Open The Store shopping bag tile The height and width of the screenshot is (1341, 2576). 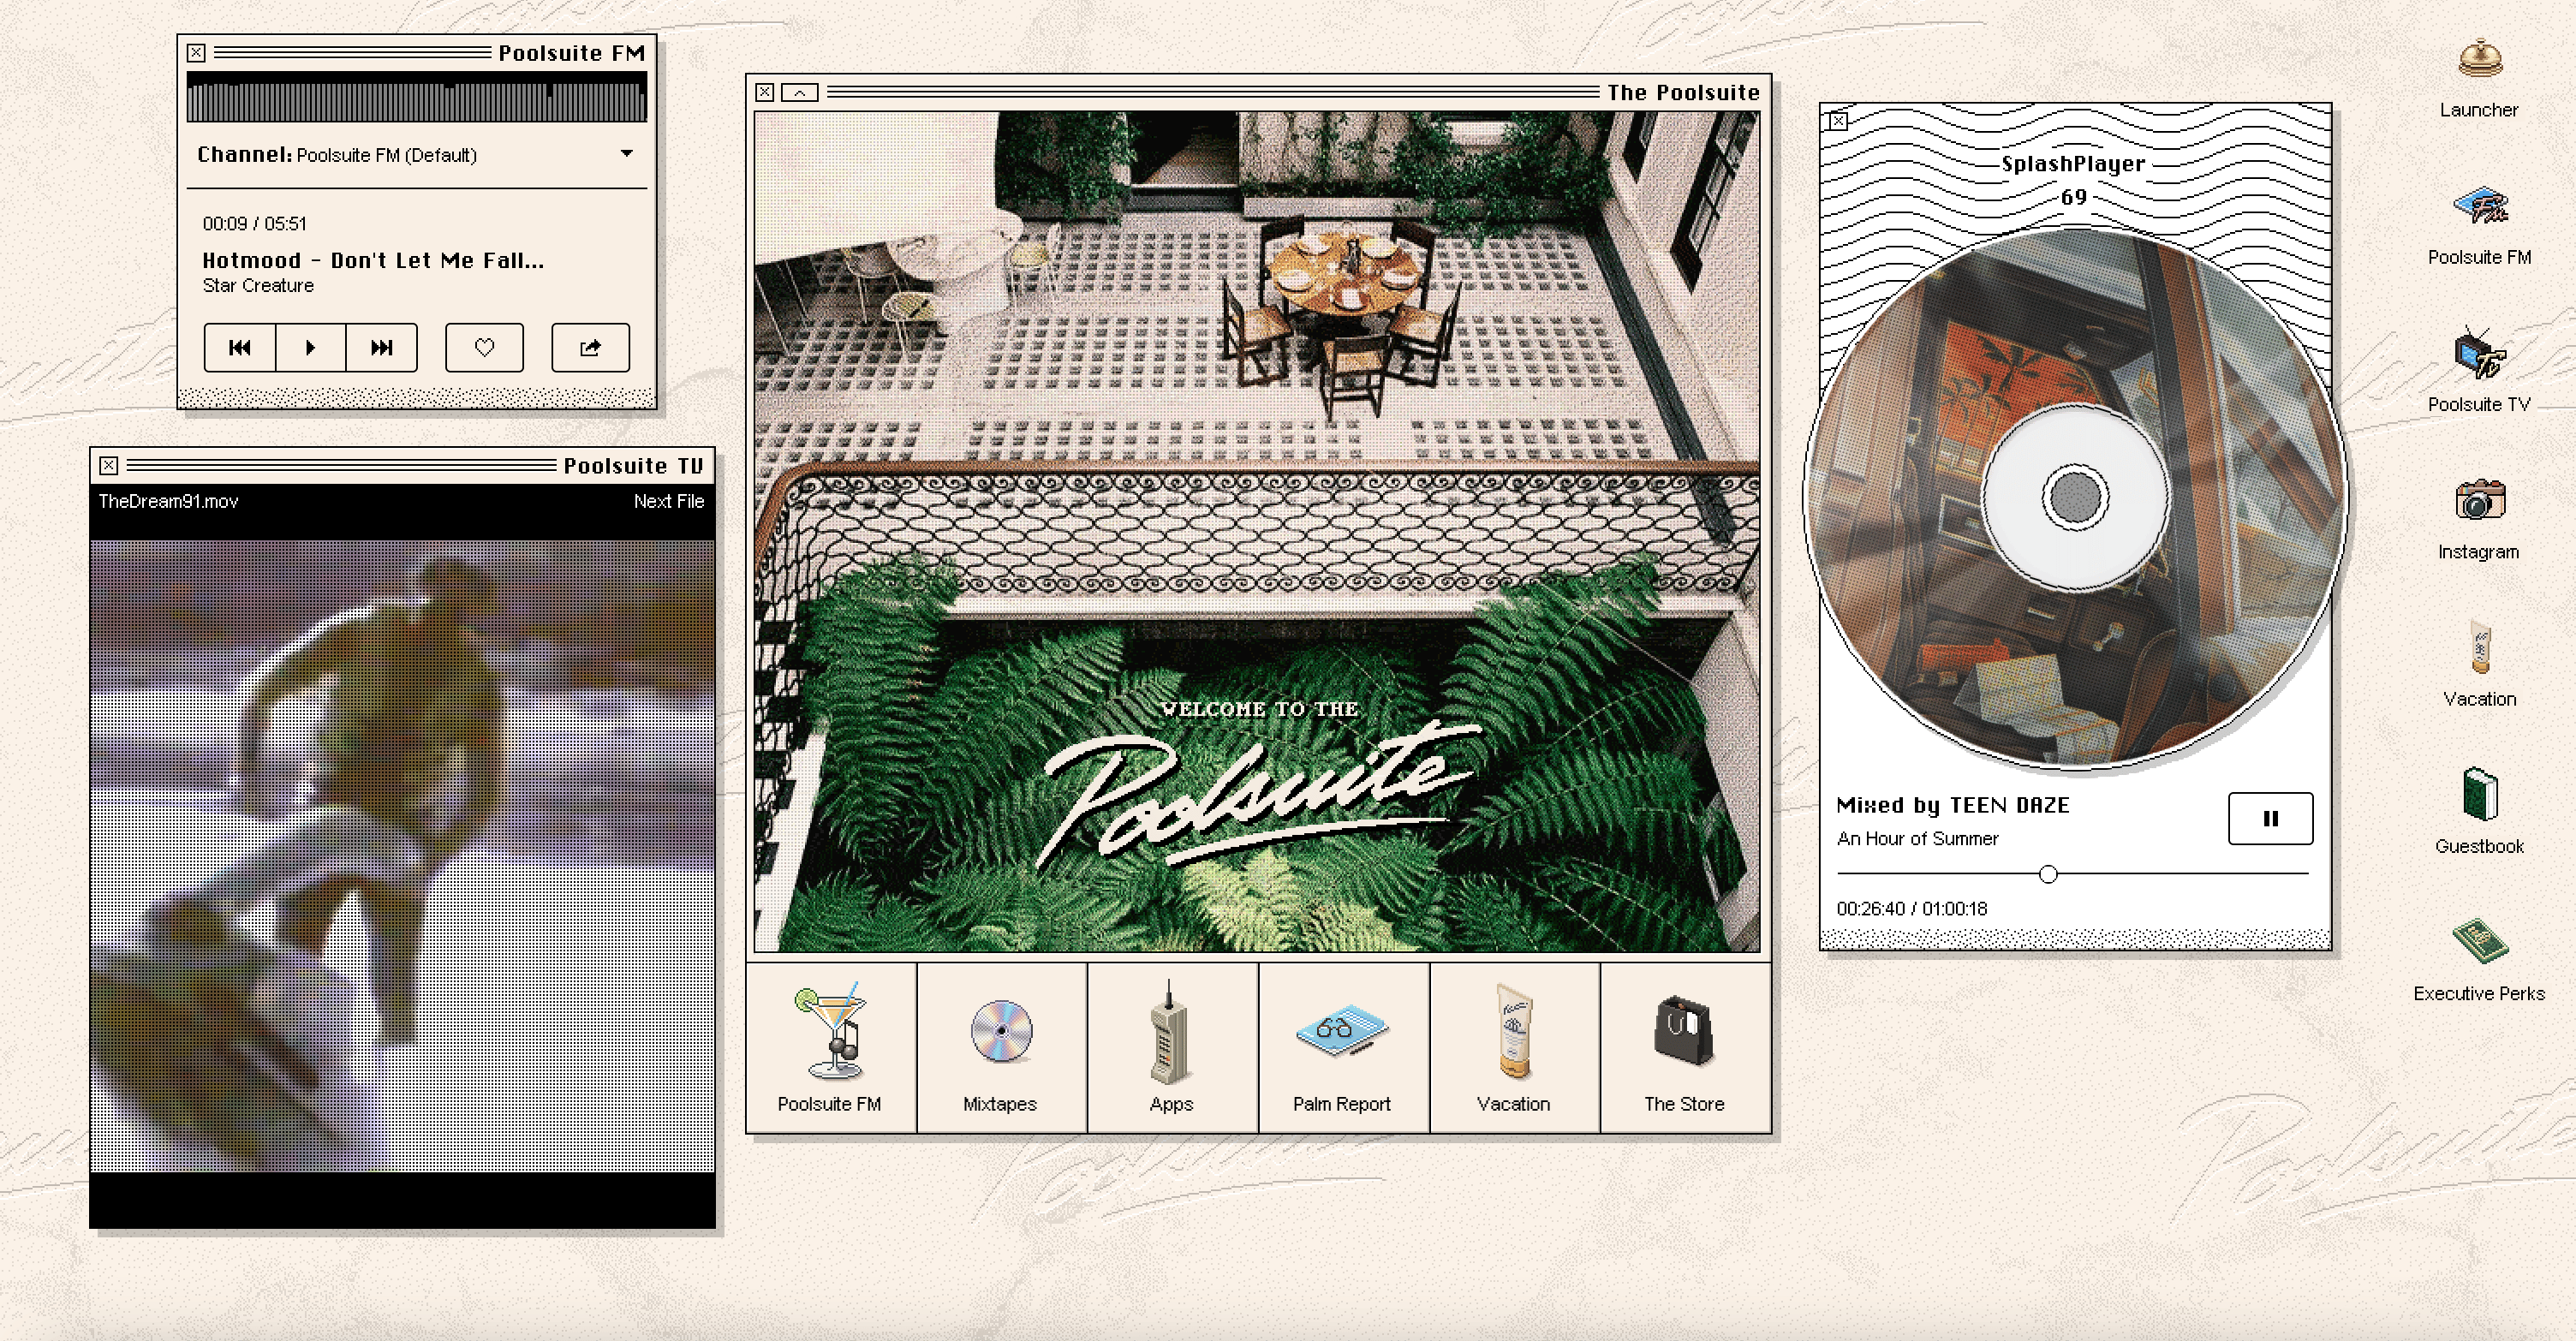click(1685, 1048)
